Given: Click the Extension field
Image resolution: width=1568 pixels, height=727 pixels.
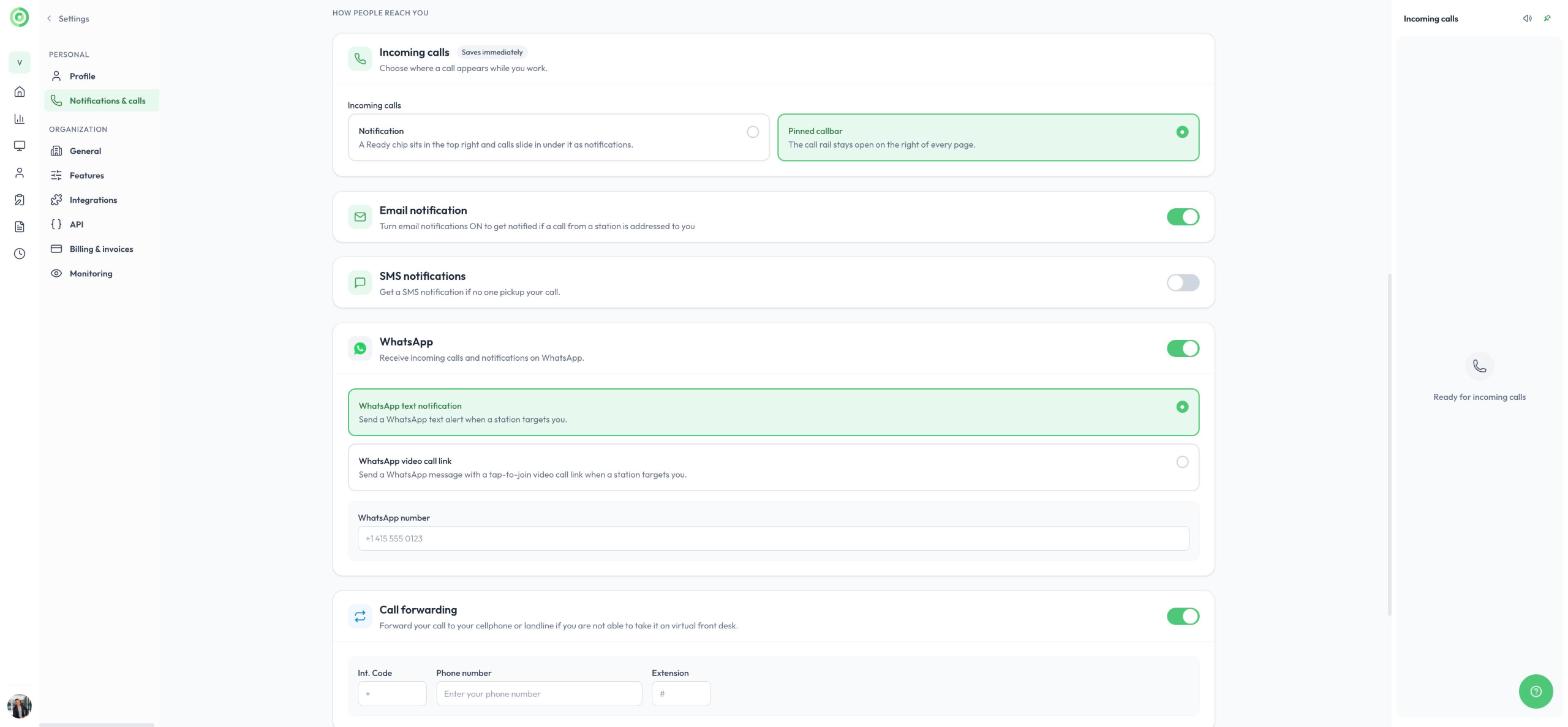Looking at the screenshot, I should [x=681, y=694].
